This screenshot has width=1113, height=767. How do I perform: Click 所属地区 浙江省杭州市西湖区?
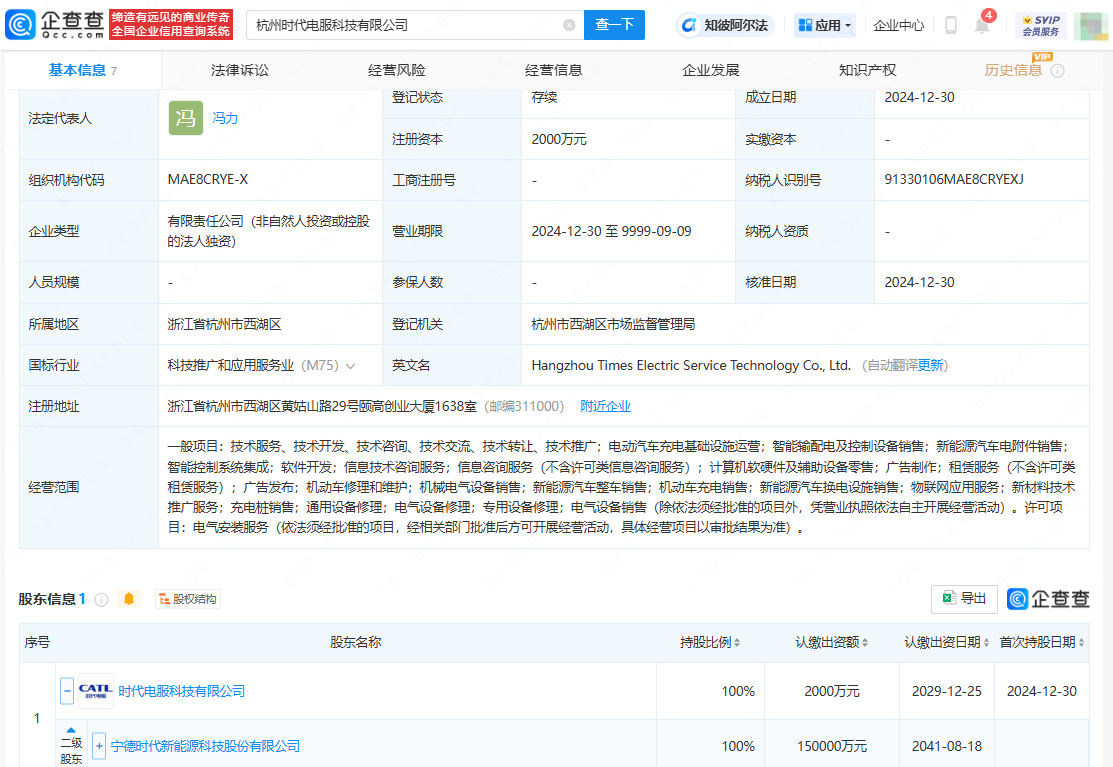[x=224, y=324]
